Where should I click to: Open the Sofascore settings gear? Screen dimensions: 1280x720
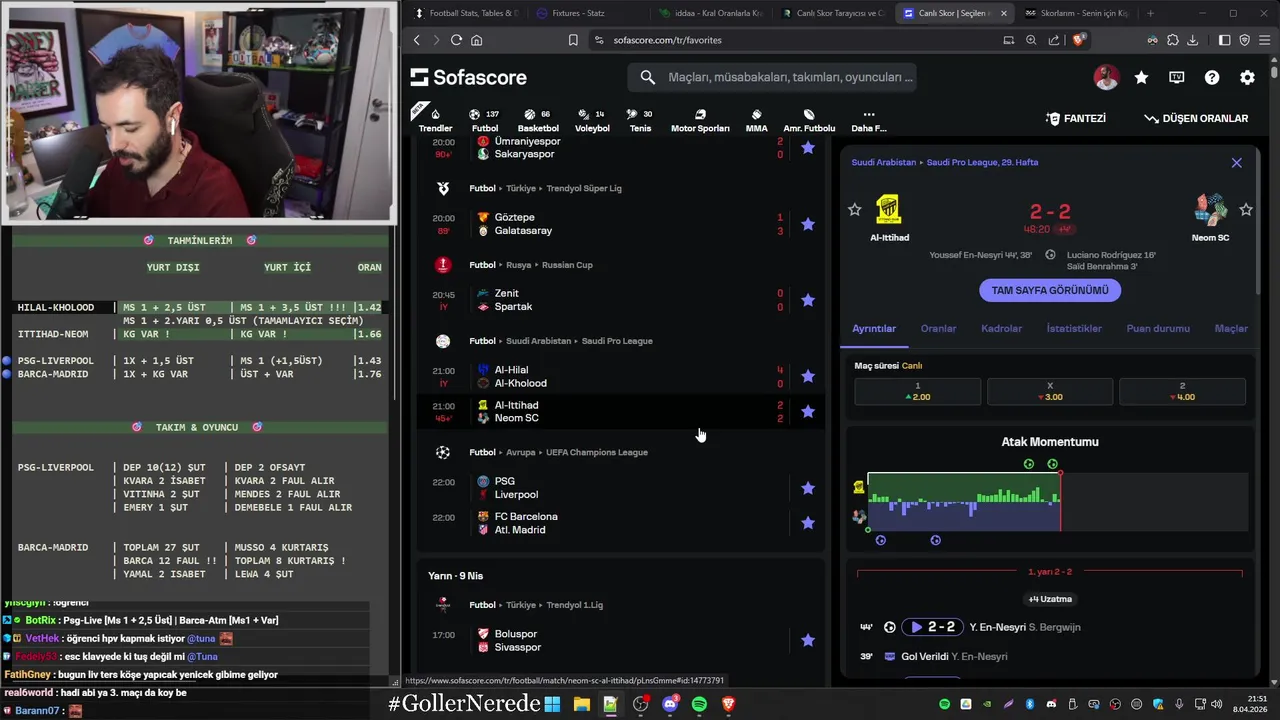[1247, 77]
